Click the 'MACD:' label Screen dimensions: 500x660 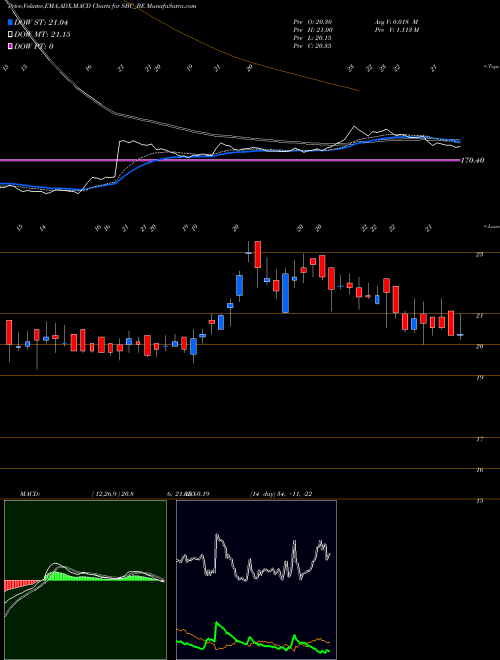(30, 494)
